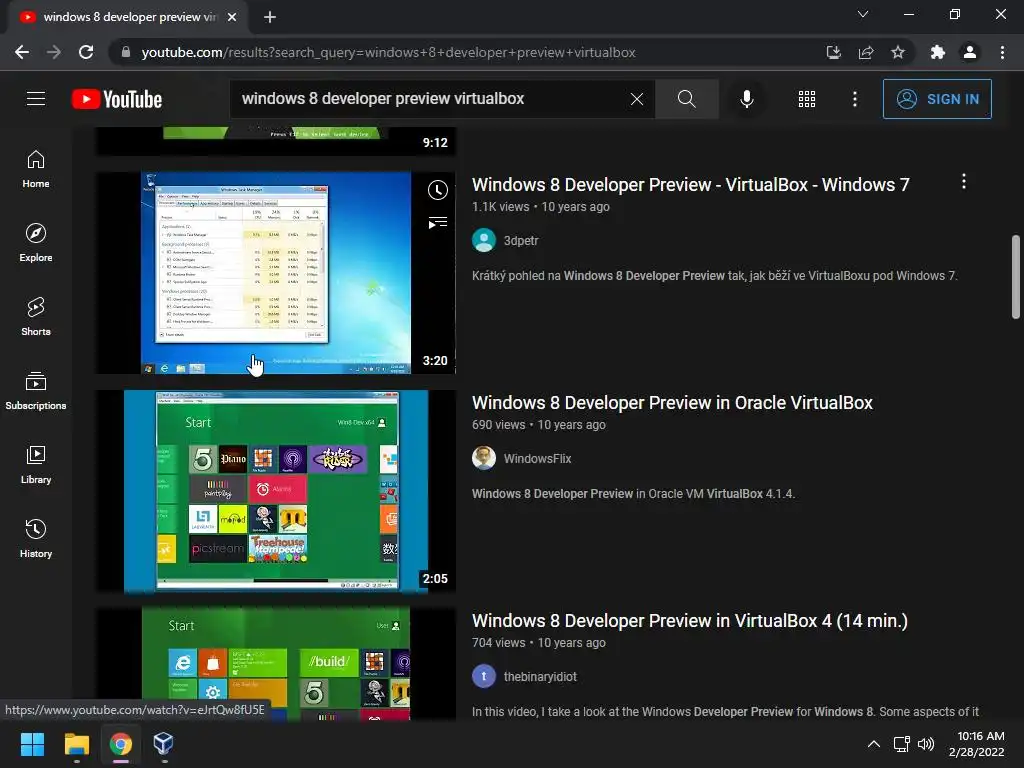Click the 2:05 Start screen video thumbnail
The image size is (1024, 768).
tap(276, 491)
